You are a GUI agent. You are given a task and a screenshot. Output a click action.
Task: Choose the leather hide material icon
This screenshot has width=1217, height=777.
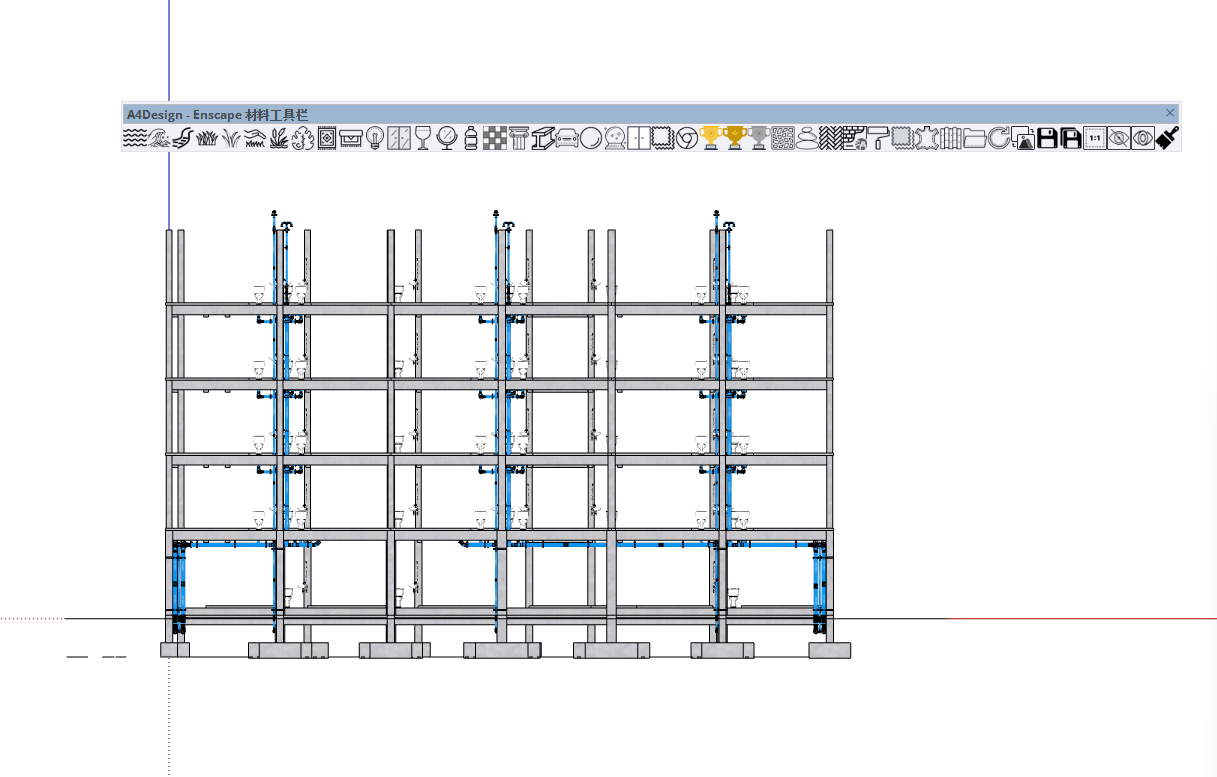tap(926, 138)
